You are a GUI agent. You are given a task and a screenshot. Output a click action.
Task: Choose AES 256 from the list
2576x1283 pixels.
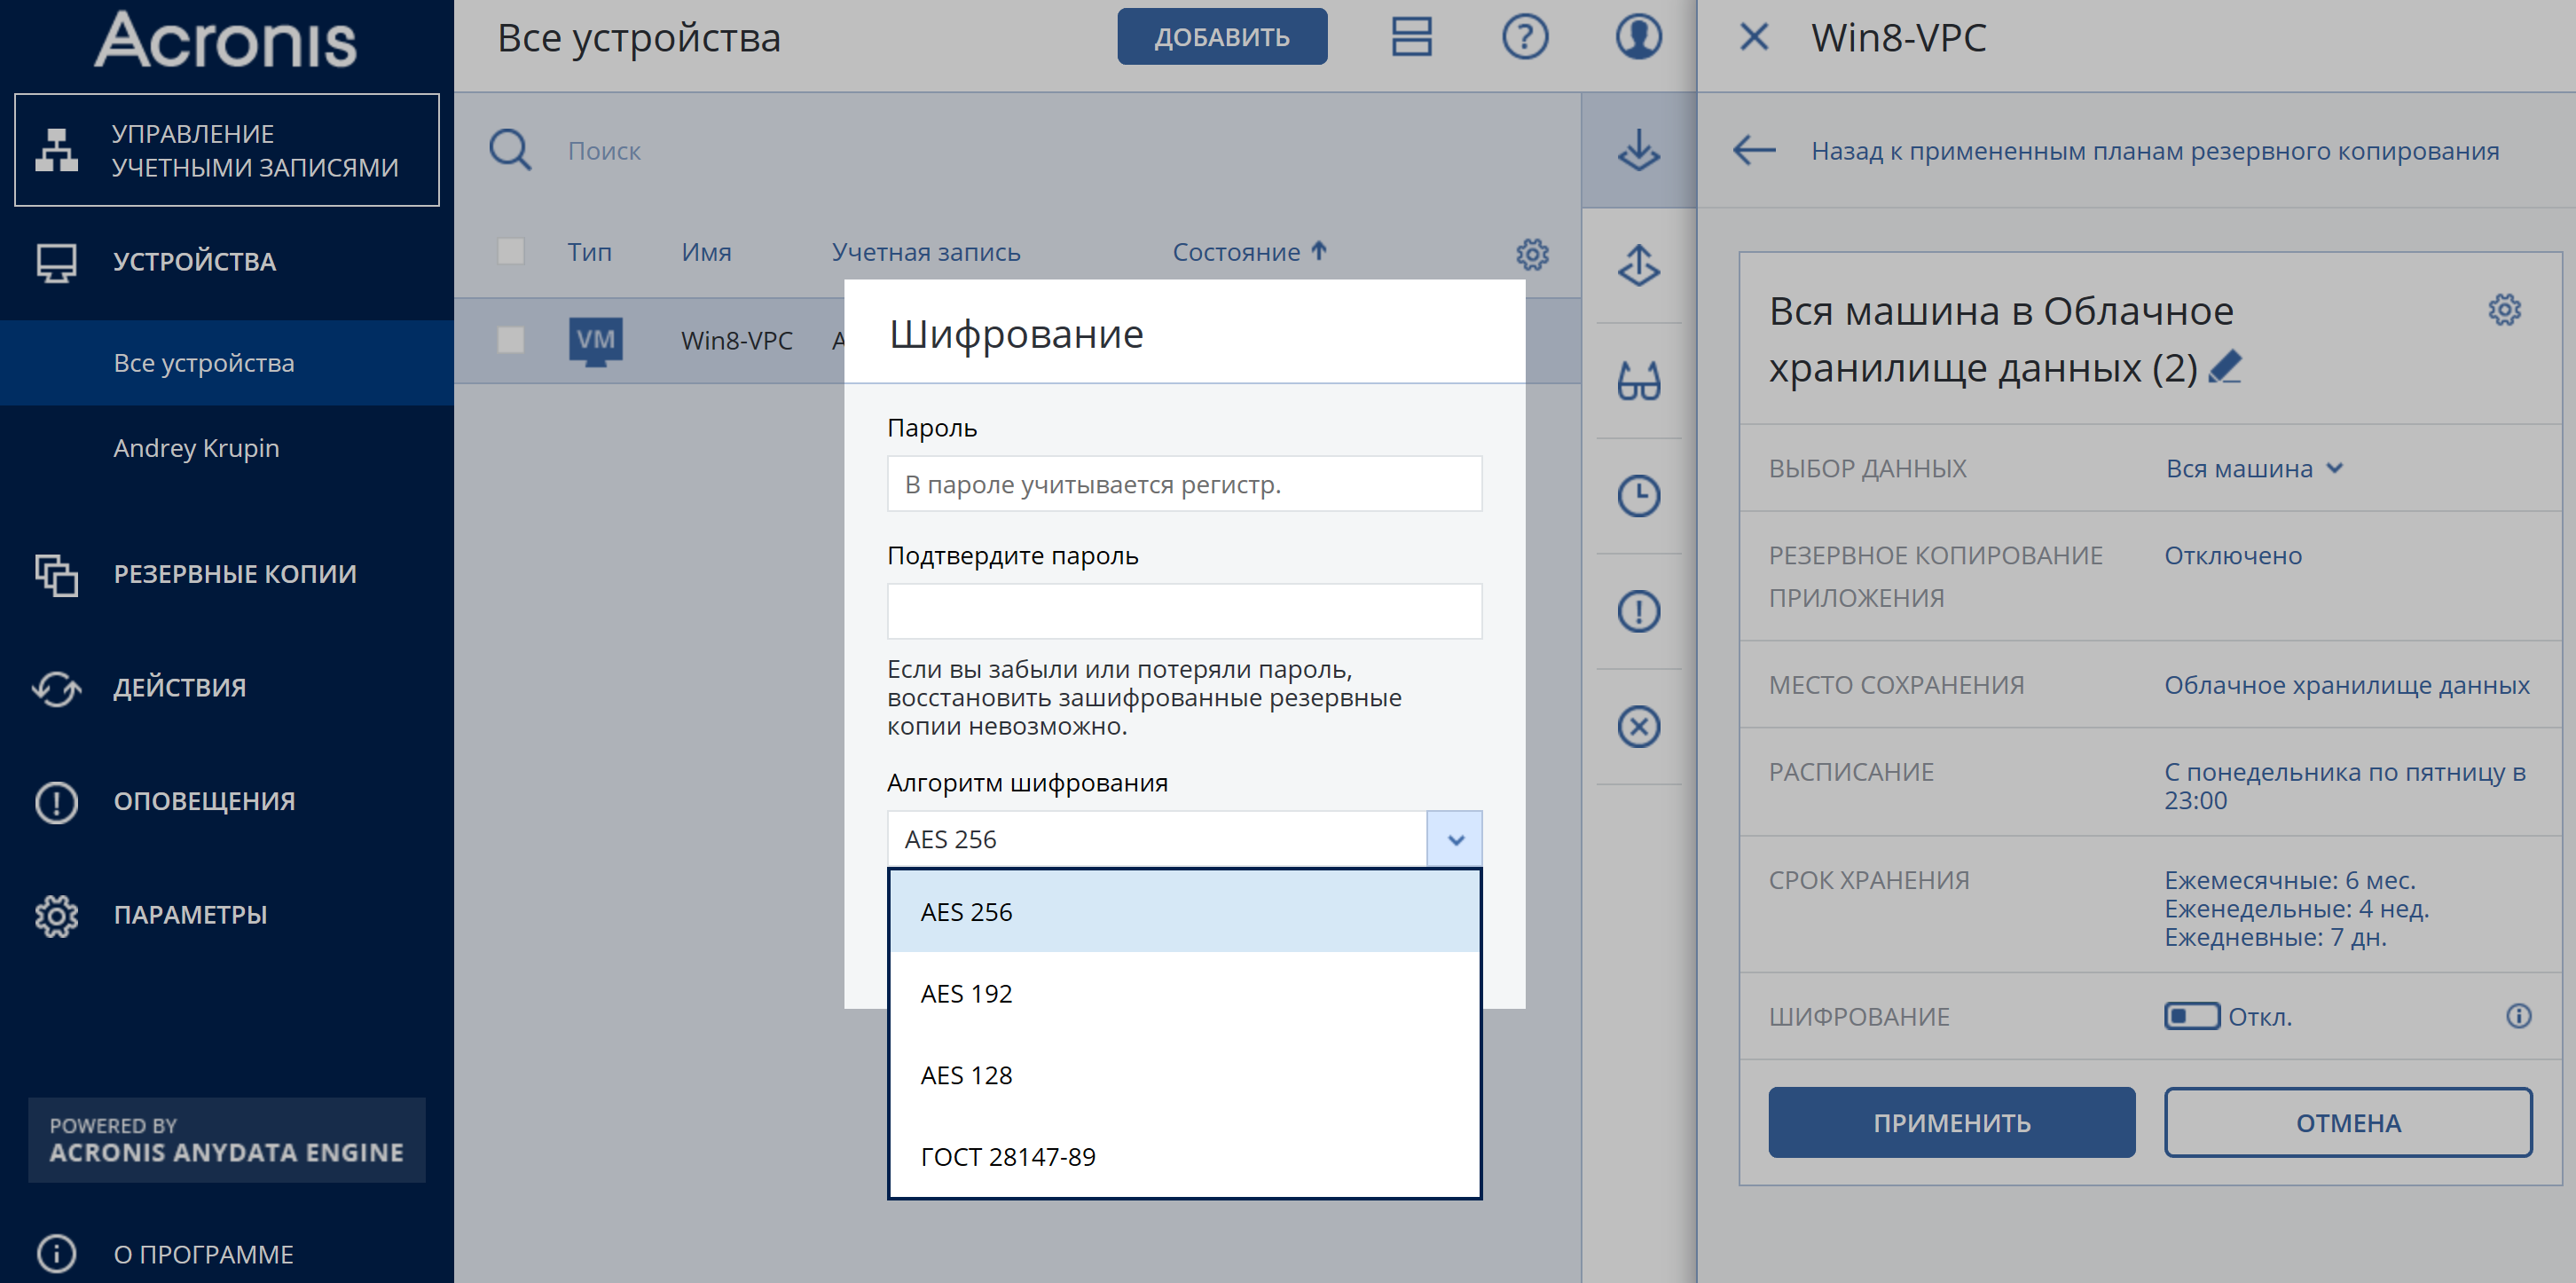pos(1184,912)
